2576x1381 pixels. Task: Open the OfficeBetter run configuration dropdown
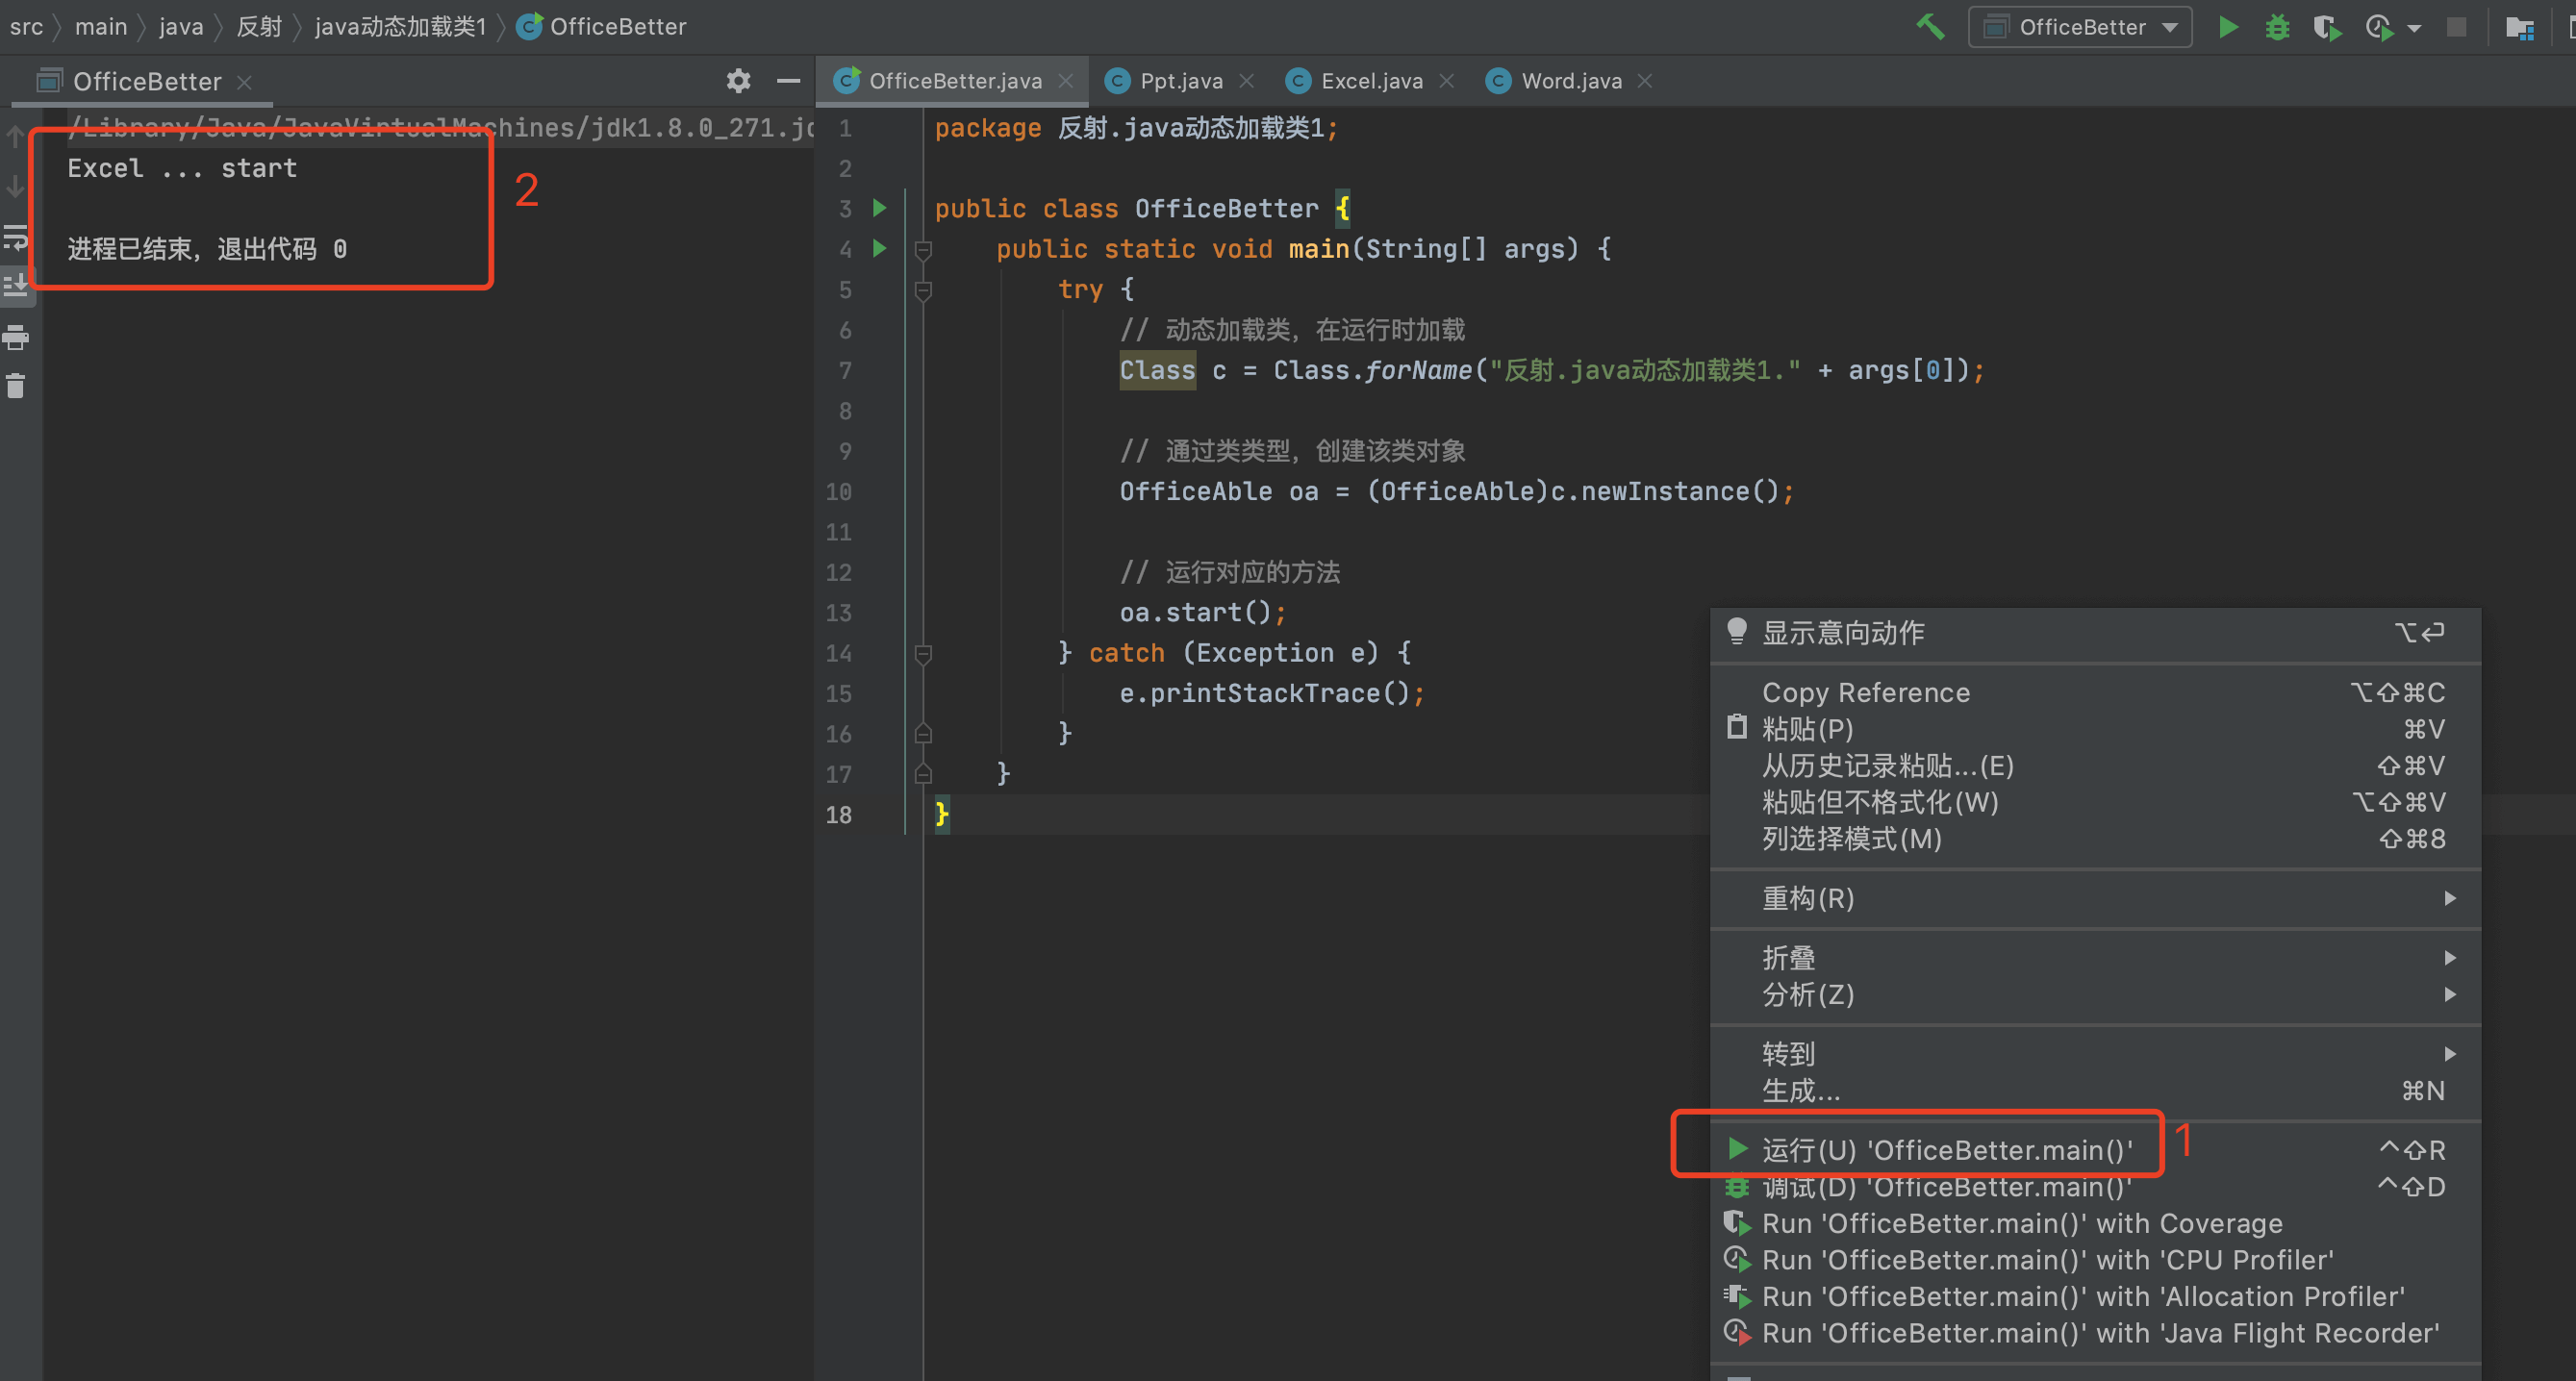pos(2080,27)
